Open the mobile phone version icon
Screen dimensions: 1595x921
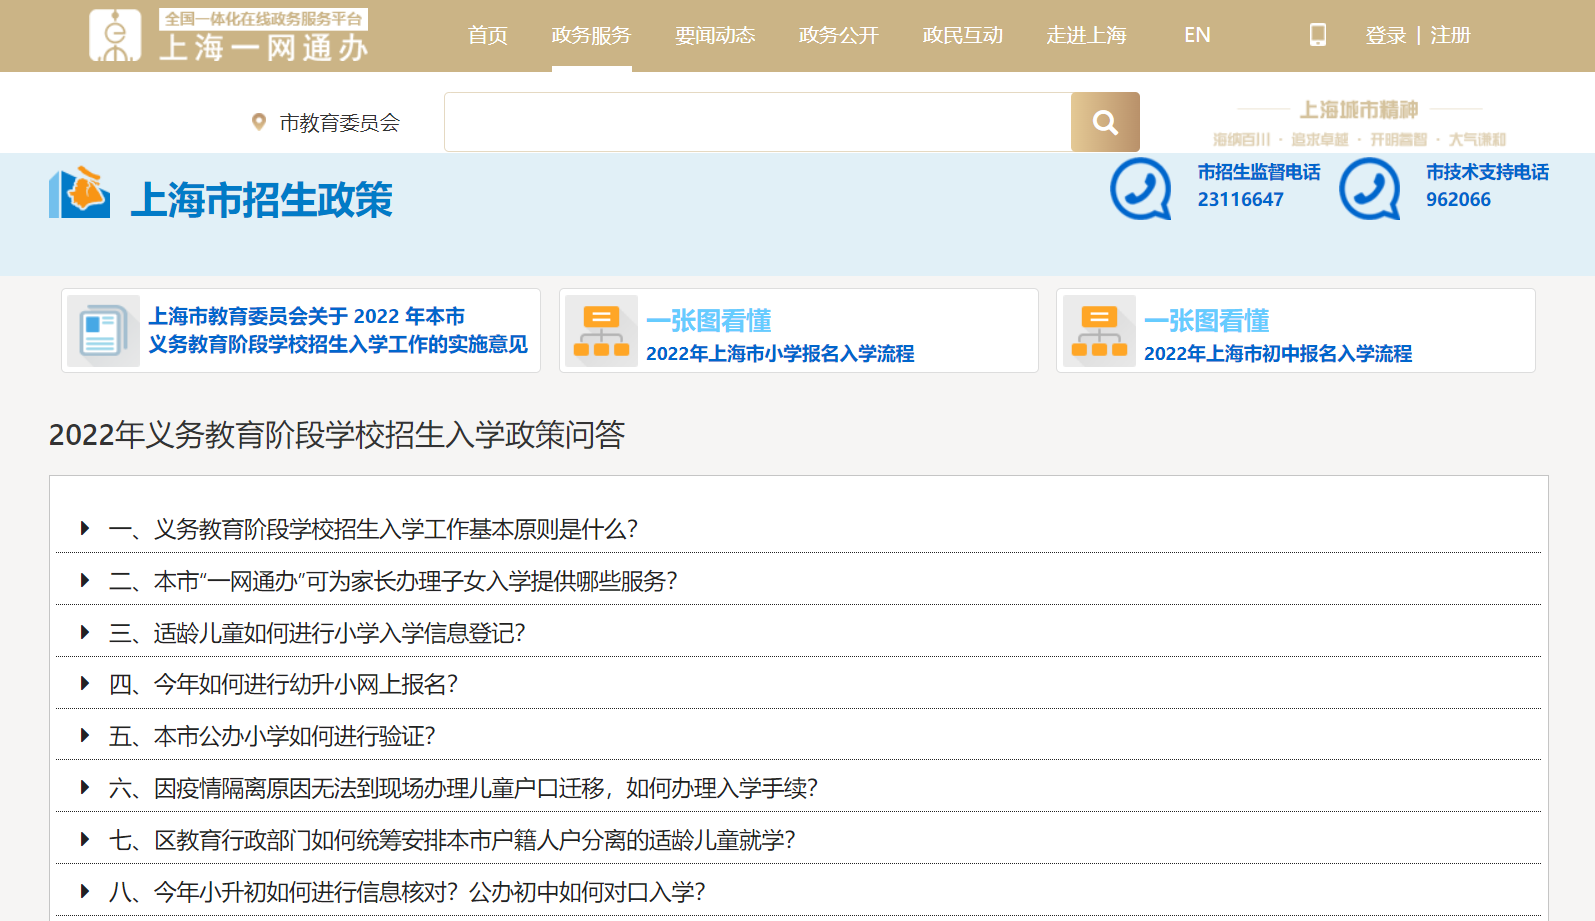tap(1318, 35)
